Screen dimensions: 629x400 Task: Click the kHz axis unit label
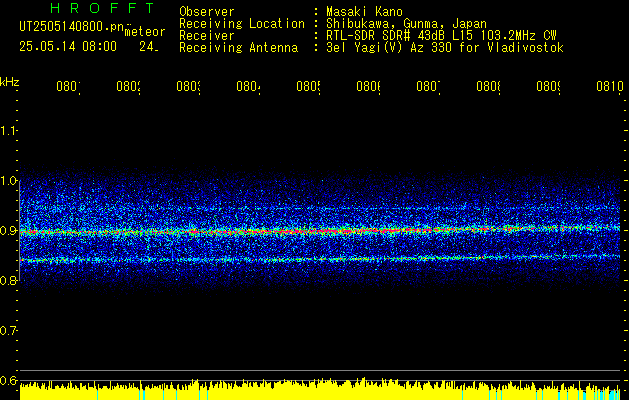[10, 82]
